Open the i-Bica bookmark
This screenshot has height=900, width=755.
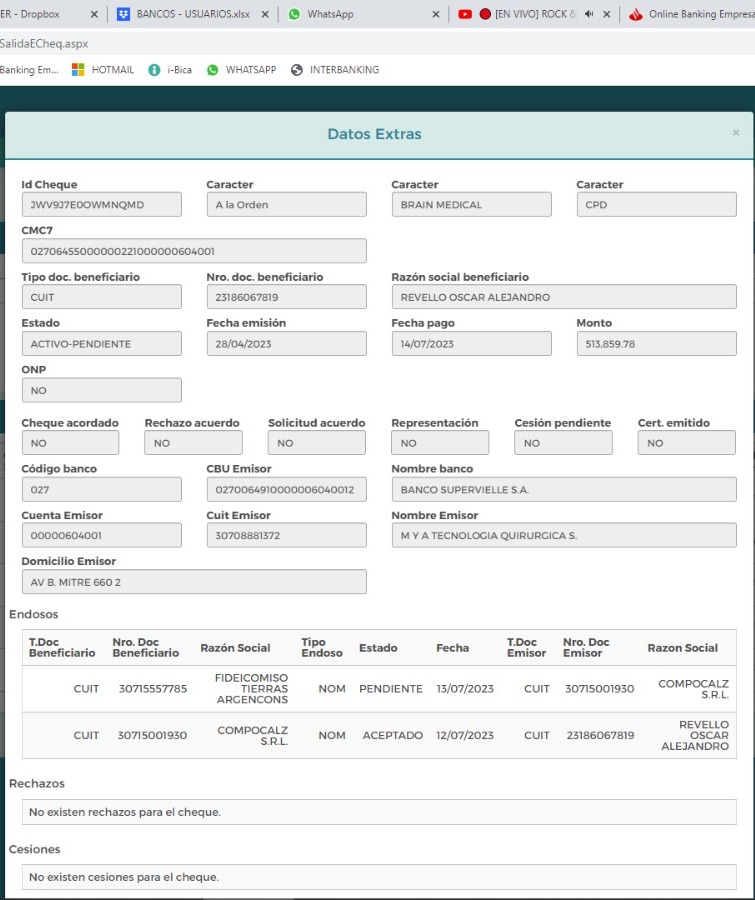pyautogui.click(x=171, y=70)
